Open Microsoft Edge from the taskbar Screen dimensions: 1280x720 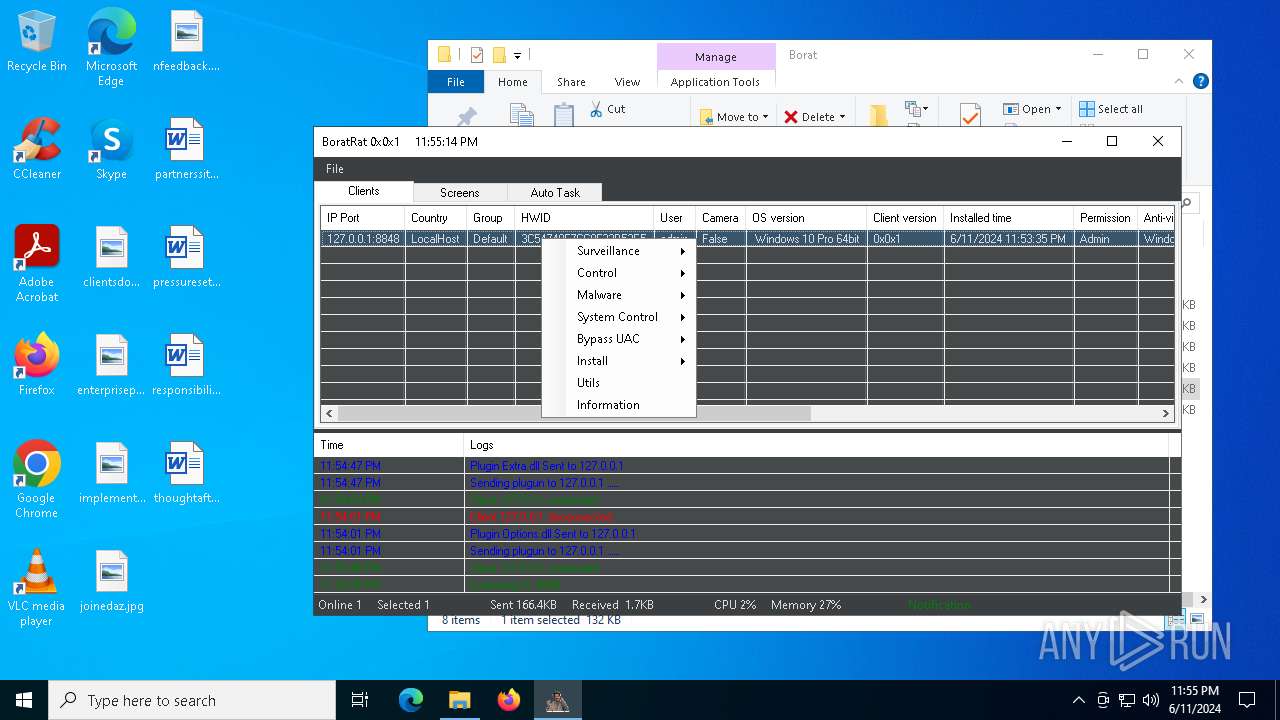[x=411, y=700]
